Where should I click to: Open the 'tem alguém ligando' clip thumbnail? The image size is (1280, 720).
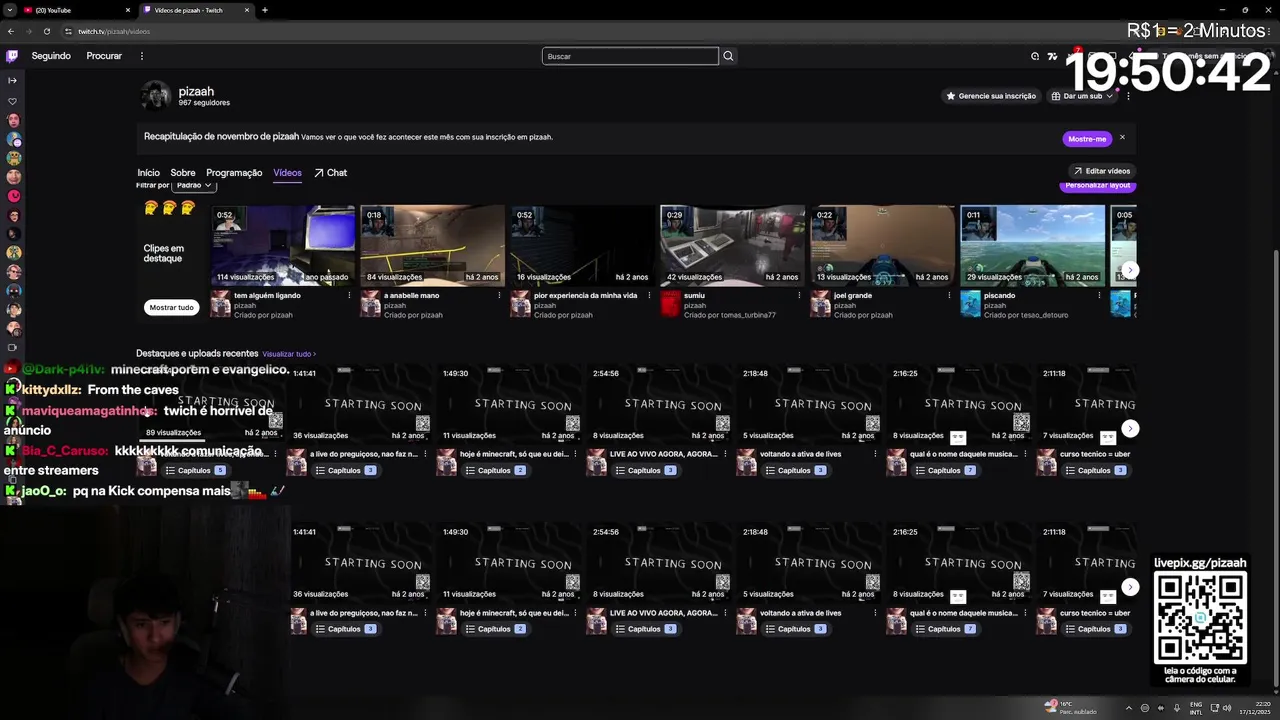283,245
